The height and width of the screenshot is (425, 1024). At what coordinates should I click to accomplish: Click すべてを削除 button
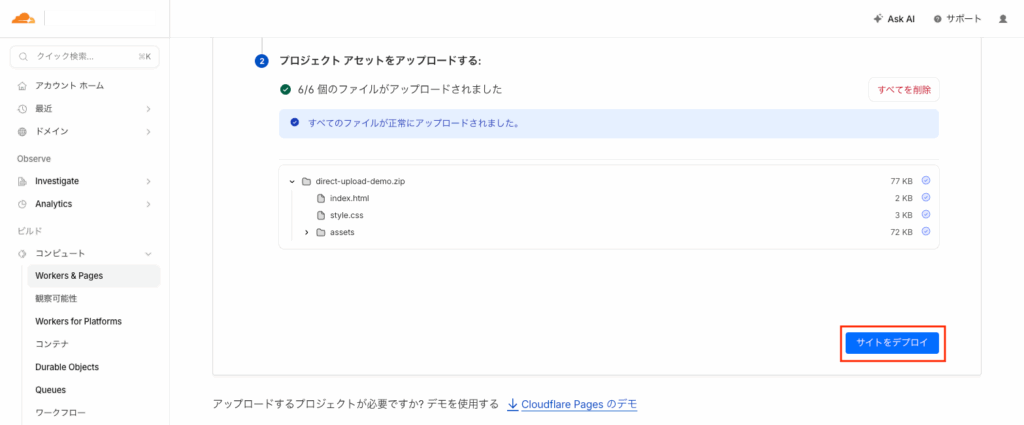pyautogui.click(x=904, y=90)
